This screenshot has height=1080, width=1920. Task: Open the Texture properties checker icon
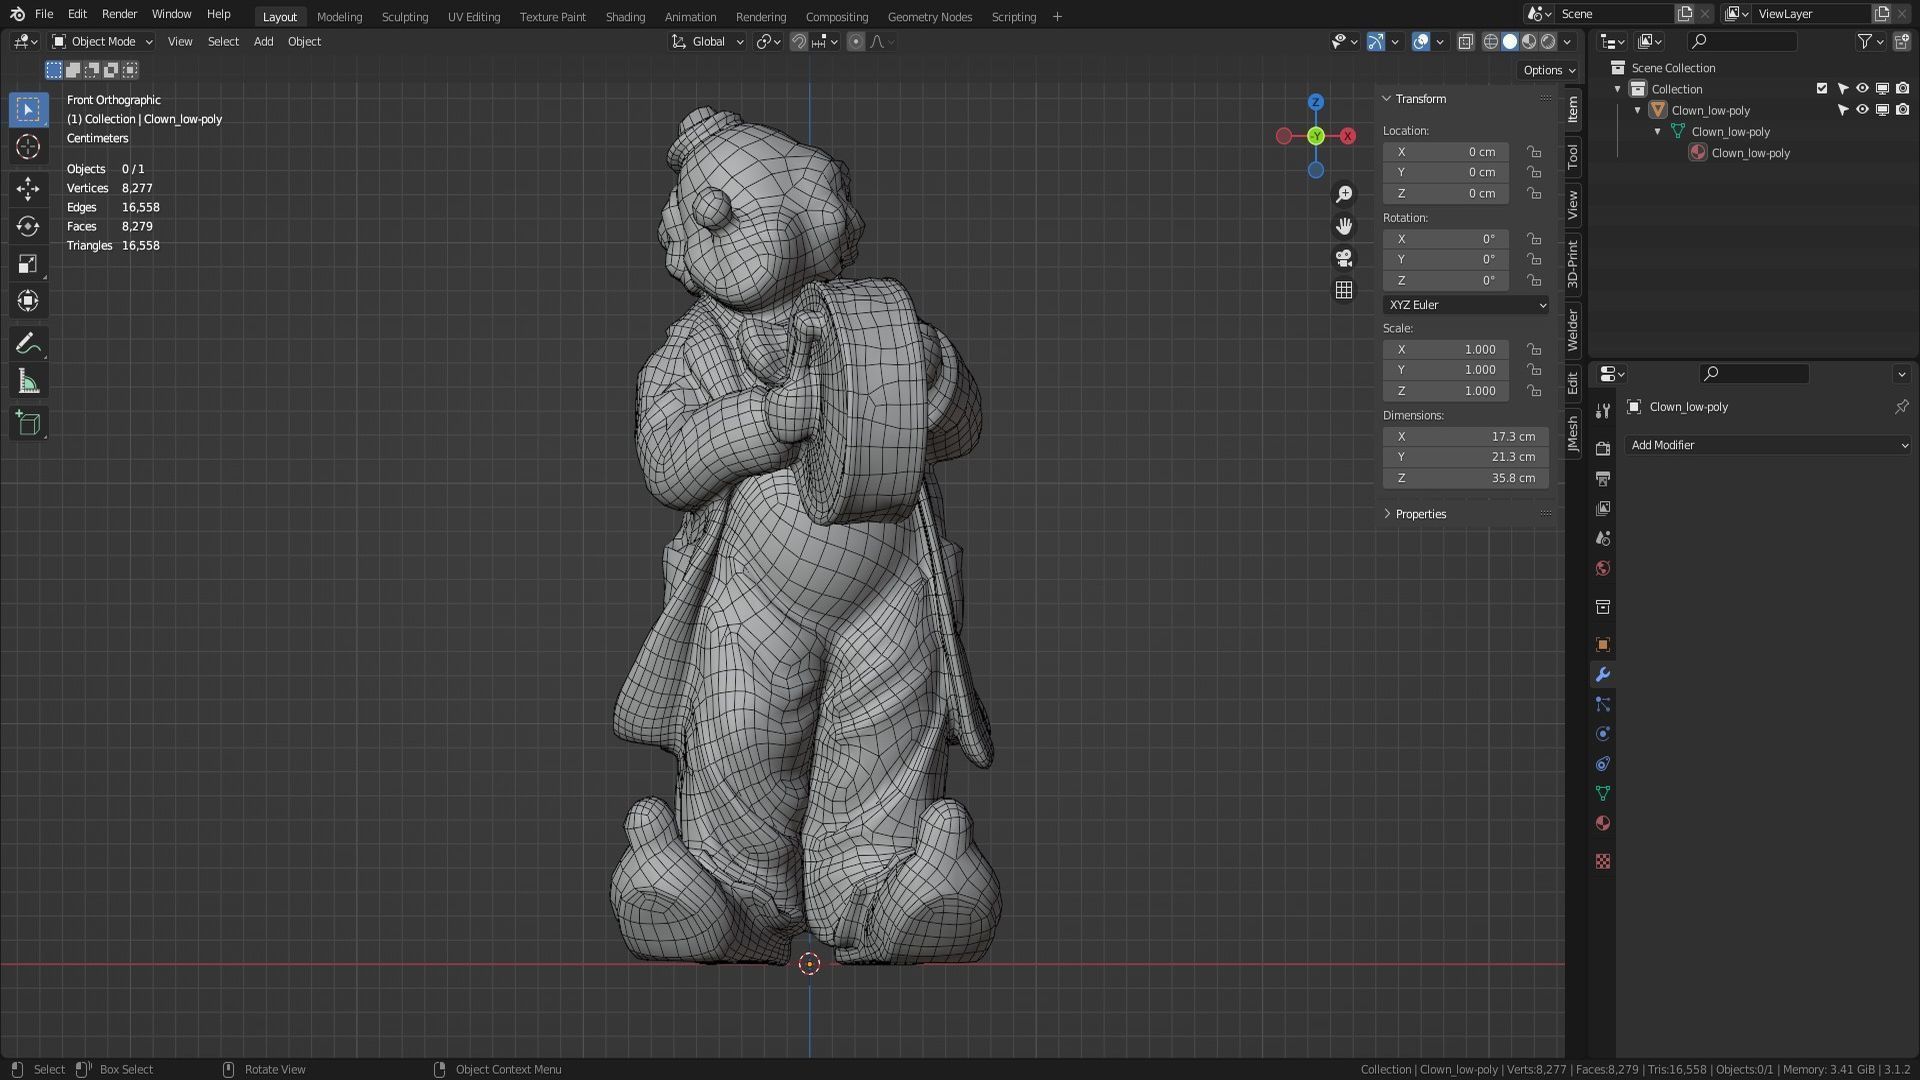(x=1603, y=861)
